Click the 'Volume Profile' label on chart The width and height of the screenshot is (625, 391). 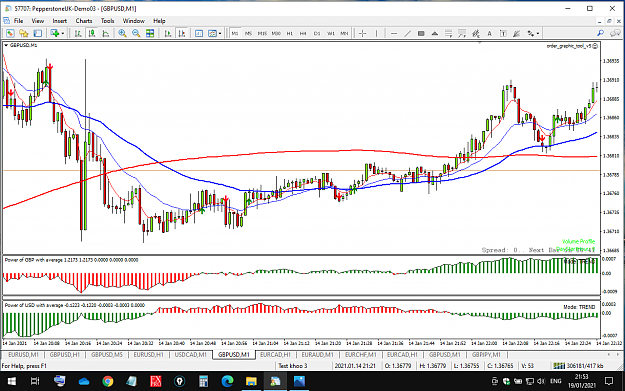[578, 242]
